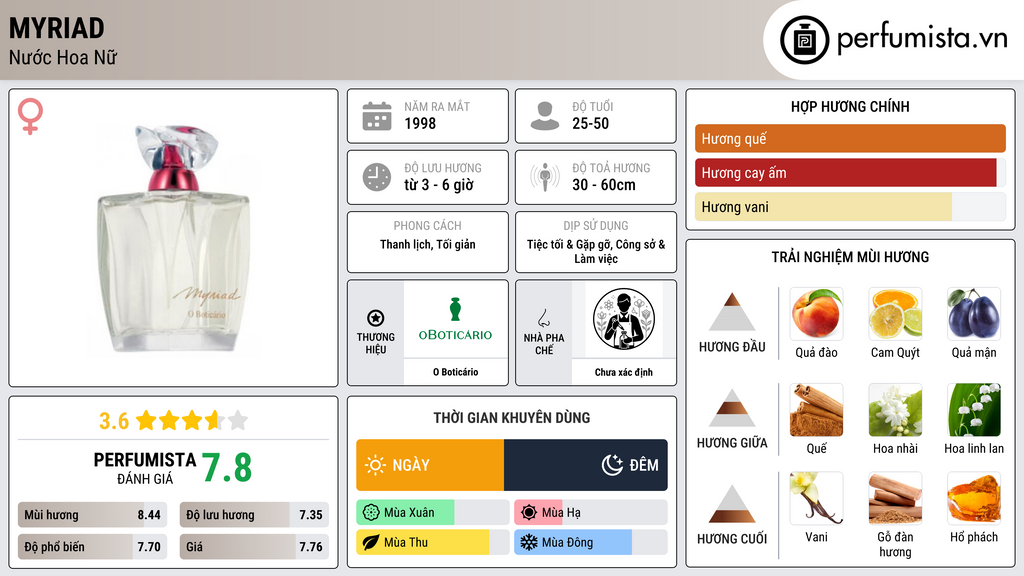This screenshot has height=576, width=1024.
Task: Click the Độ phổ biến 7.70 rating bar
Action: [92, 547]
